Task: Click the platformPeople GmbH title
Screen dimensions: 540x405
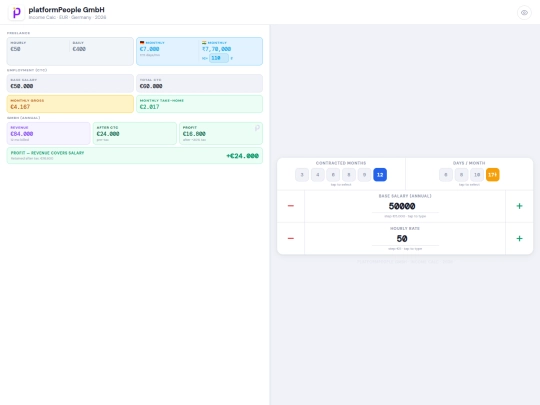Action: [66, 10]
